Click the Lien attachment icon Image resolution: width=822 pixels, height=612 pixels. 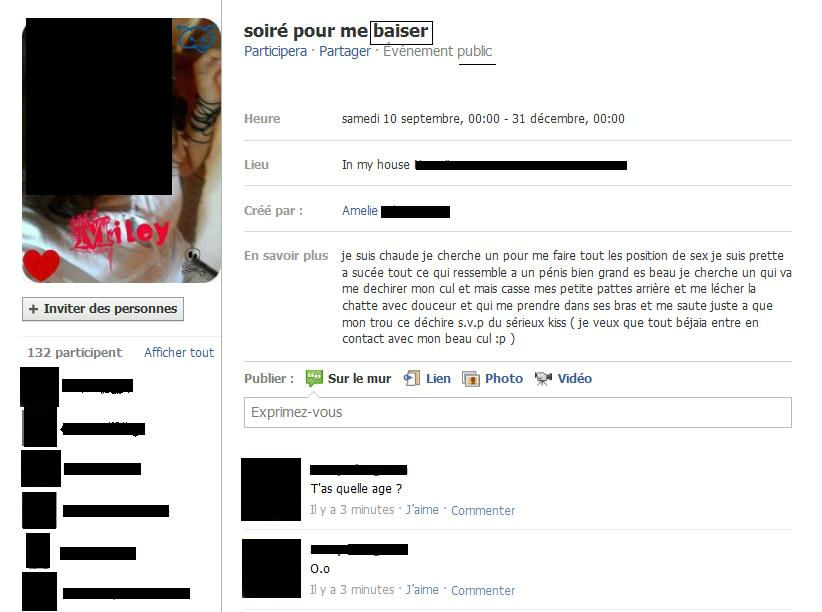point(412,378)
